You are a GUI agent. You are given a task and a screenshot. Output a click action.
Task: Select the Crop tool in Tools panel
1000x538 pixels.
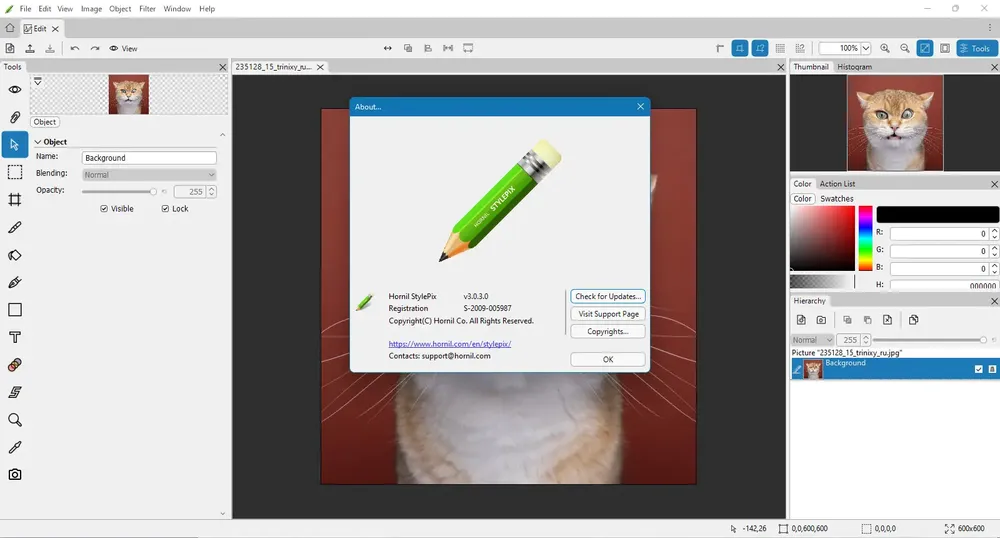click(x=15, y=200)
